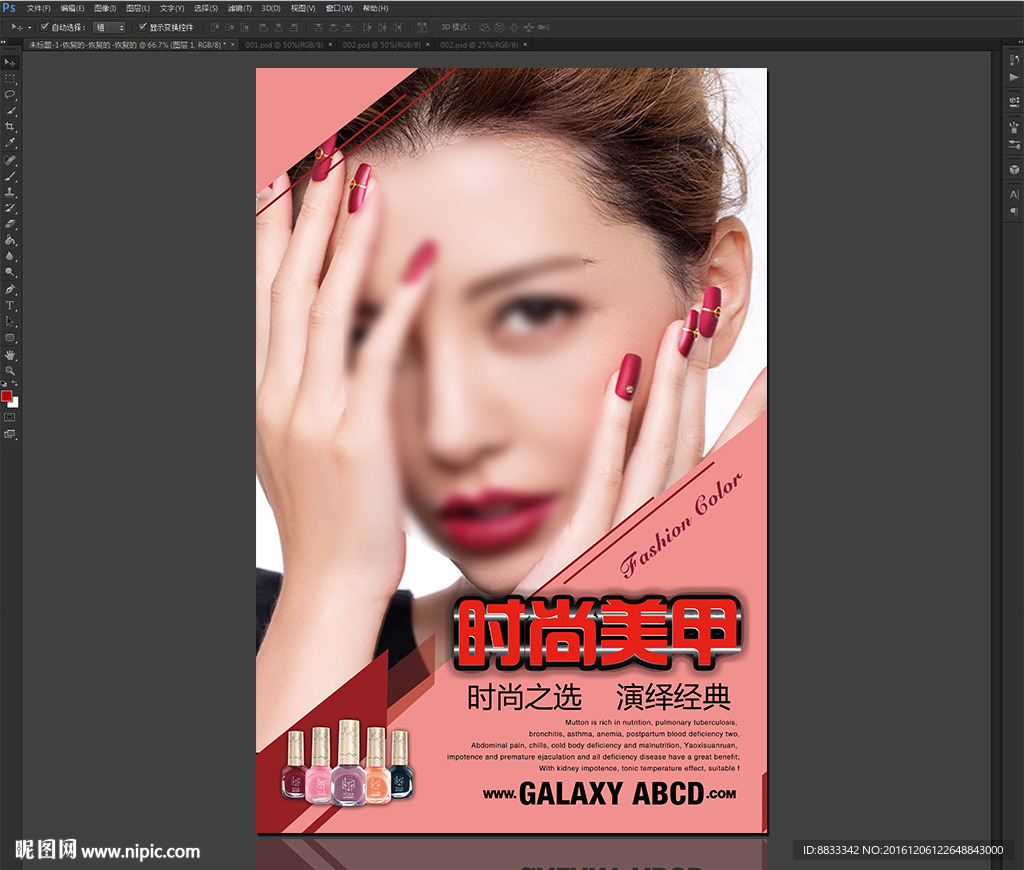The width and height of the screenshot is (1024, 870).
Task: Toggle the show transform controls checkbox
Action: 142,27
